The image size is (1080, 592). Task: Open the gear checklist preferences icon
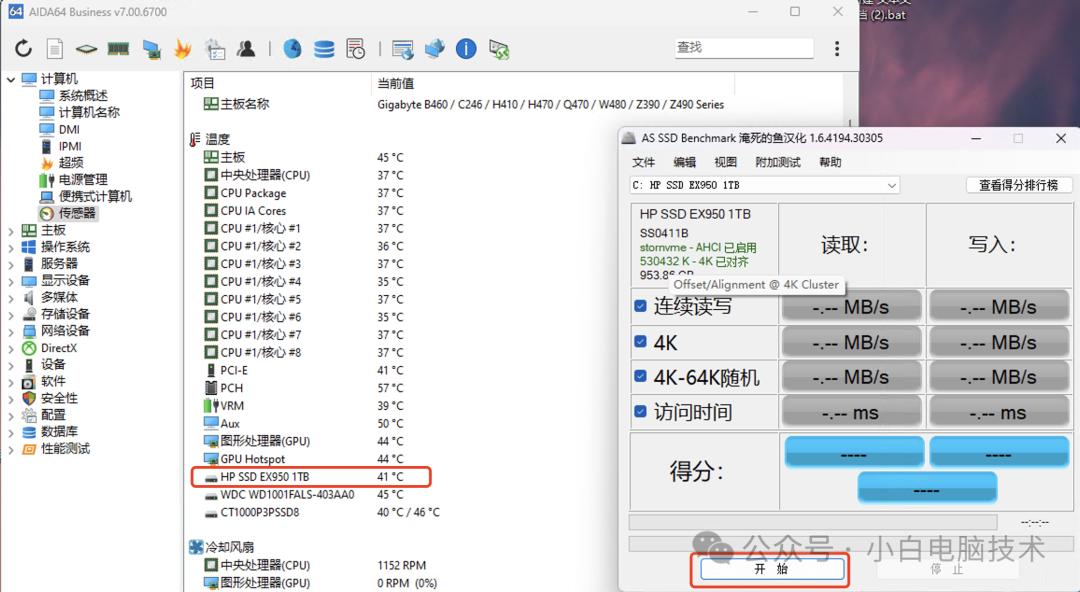(215, 49)
